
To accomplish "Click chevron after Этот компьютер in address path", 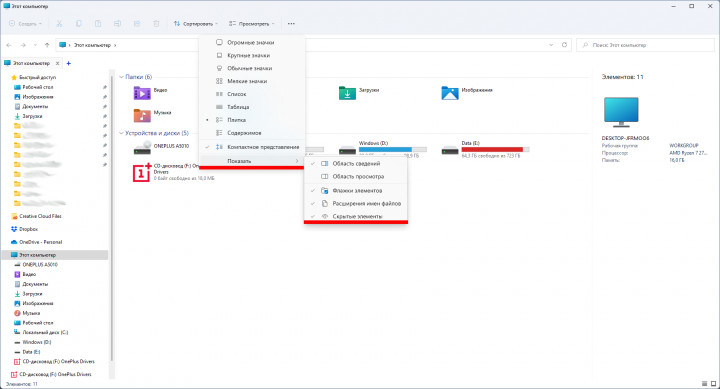I will click(x=115, y=45).
